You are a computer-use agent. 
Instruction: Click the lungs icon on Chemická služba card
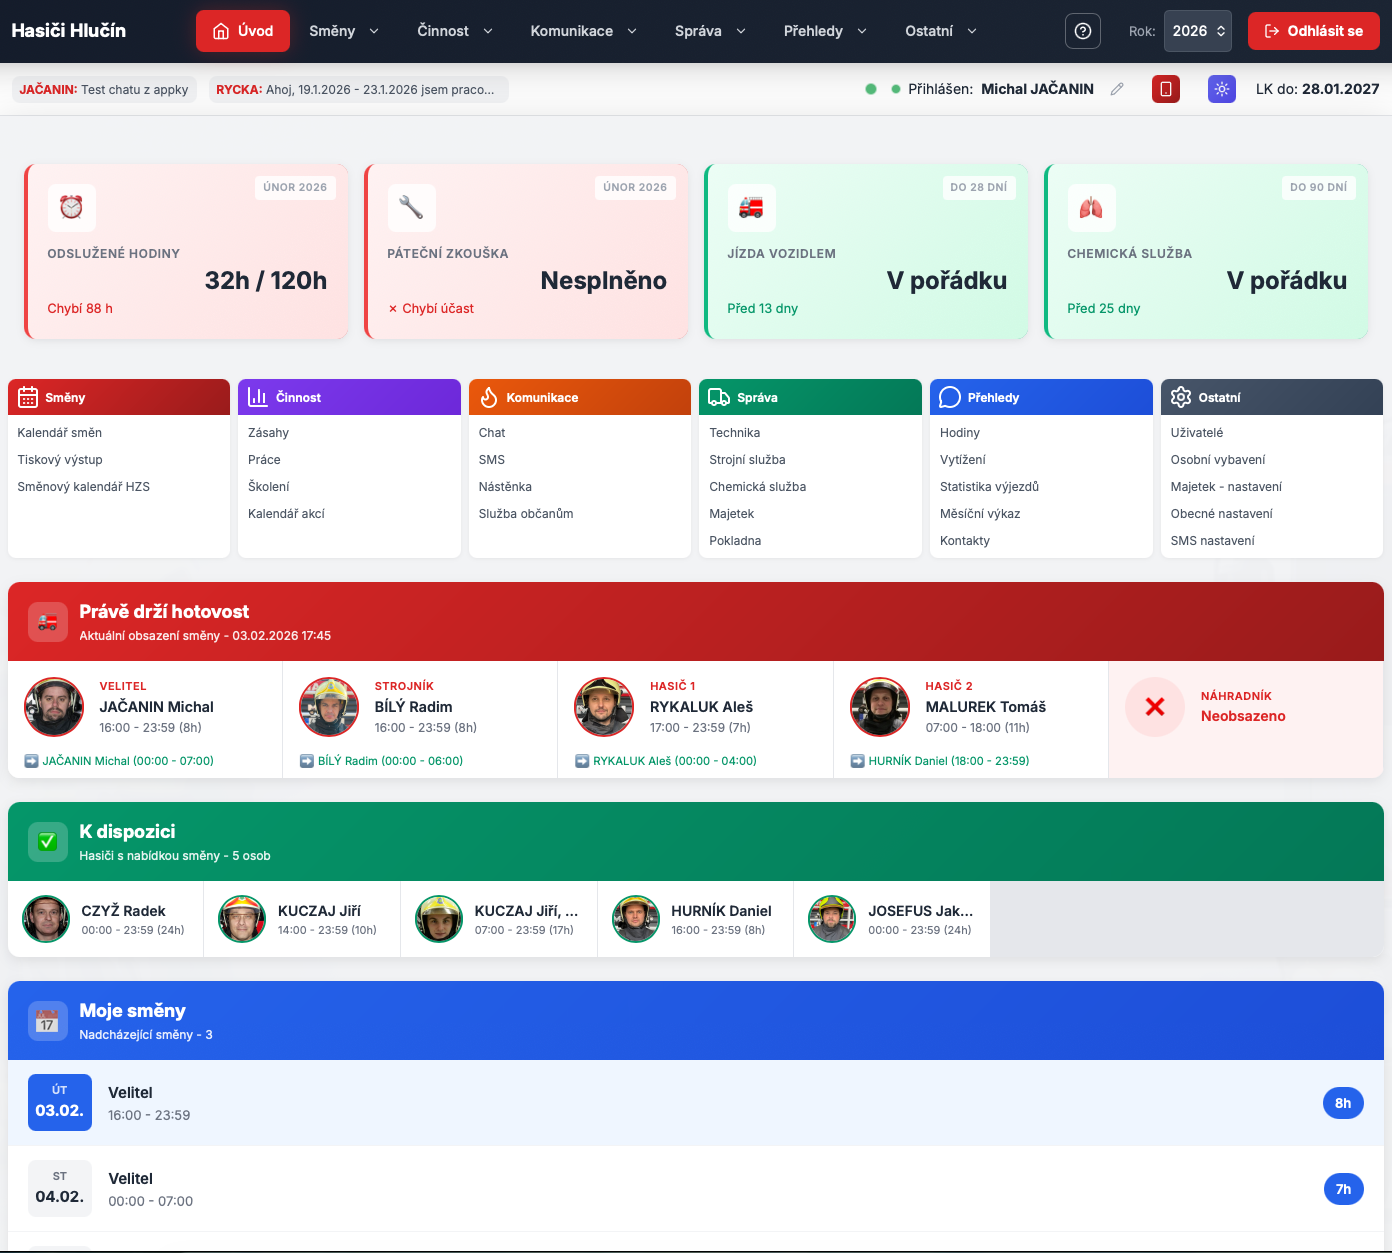pyautogui.click(x=1091, y=208)
